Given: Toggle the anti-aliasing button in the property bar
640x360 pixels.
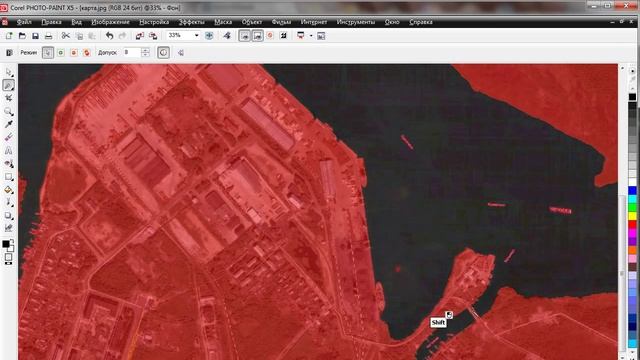Looking at the screenshot, I should coord(163,53).
